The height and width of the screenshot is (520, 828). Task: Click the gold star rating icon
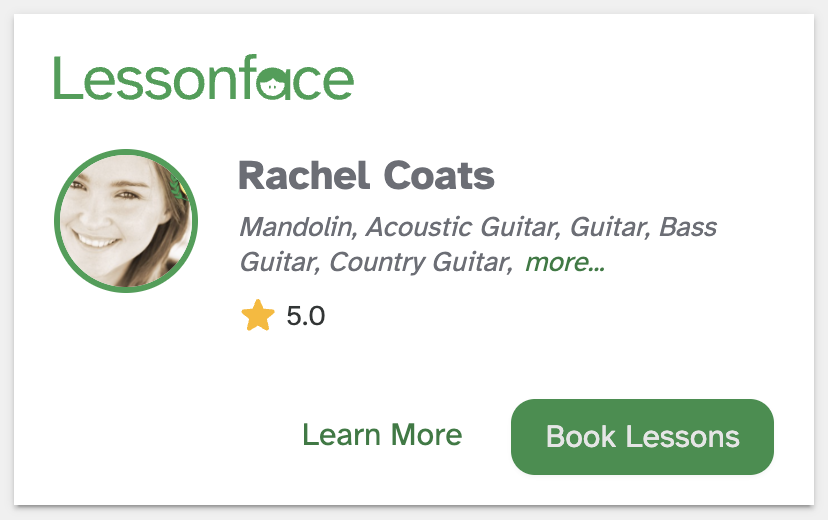click(258, 317)
